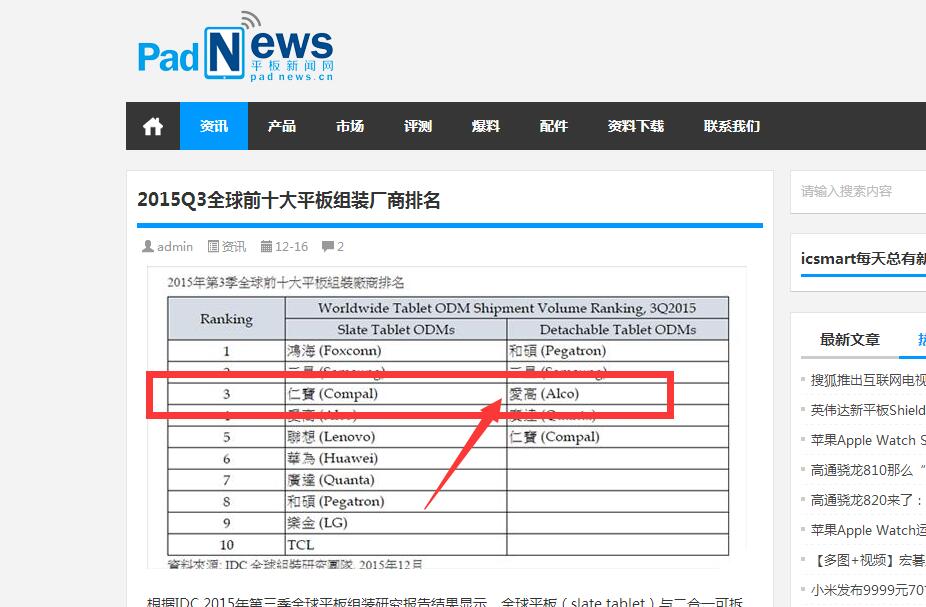Open the 配件 section

click(x=553, y=125)
